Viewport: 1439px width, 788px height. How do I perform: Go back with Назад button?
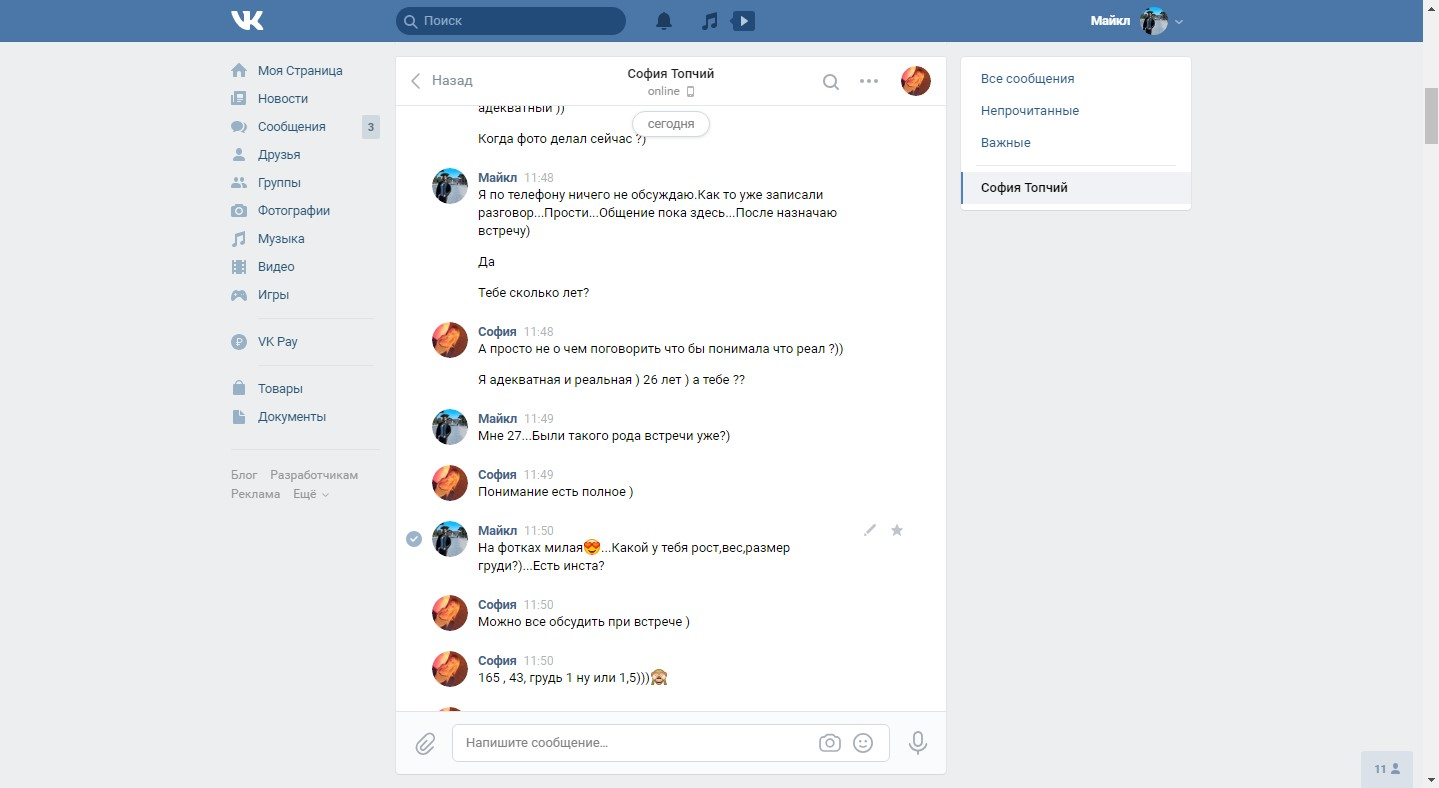[x=441, y=81]
